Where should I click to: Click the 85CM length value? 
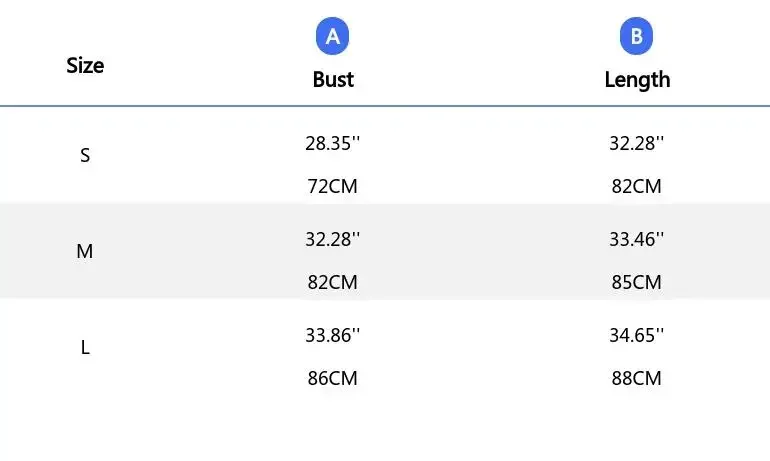(x=636, y=282)
